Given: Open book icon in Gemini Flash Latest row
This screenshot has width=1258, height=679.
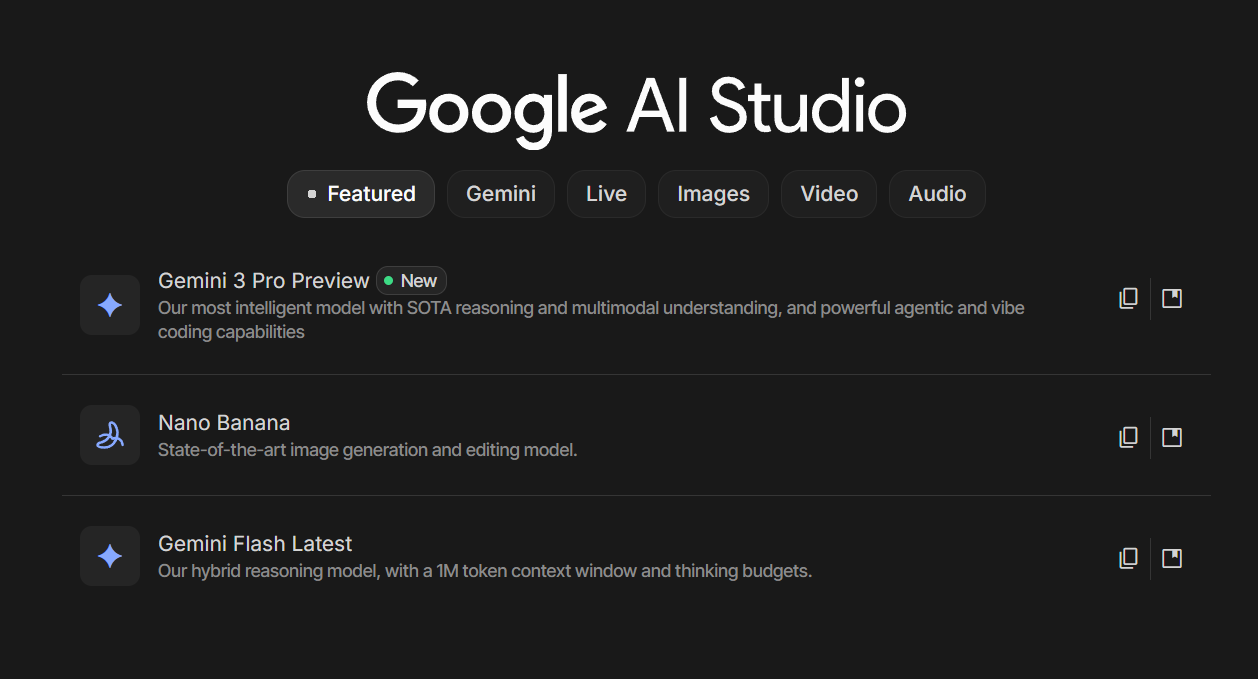Looking at the screenshot, I should [1172, 558].
